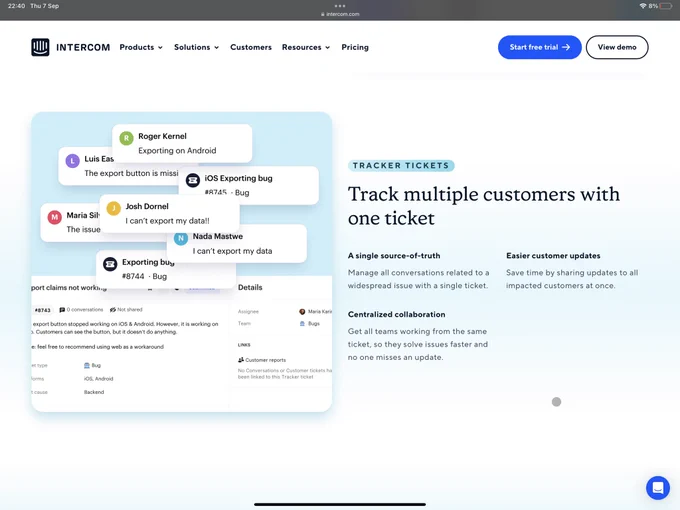
Task: Expand the Products menu
Action: (141, 47)
